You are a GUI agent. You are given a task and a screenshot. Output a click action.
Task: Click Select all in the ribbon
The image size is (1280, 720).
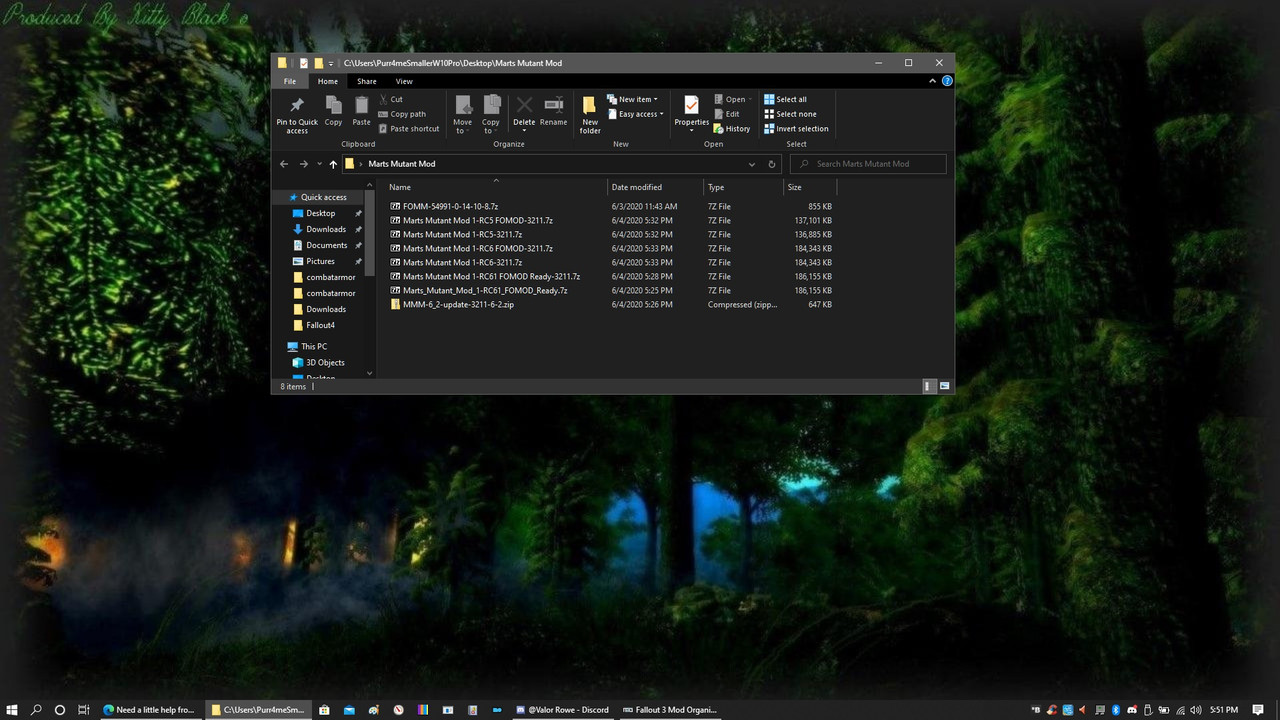[x=785, y=99]
